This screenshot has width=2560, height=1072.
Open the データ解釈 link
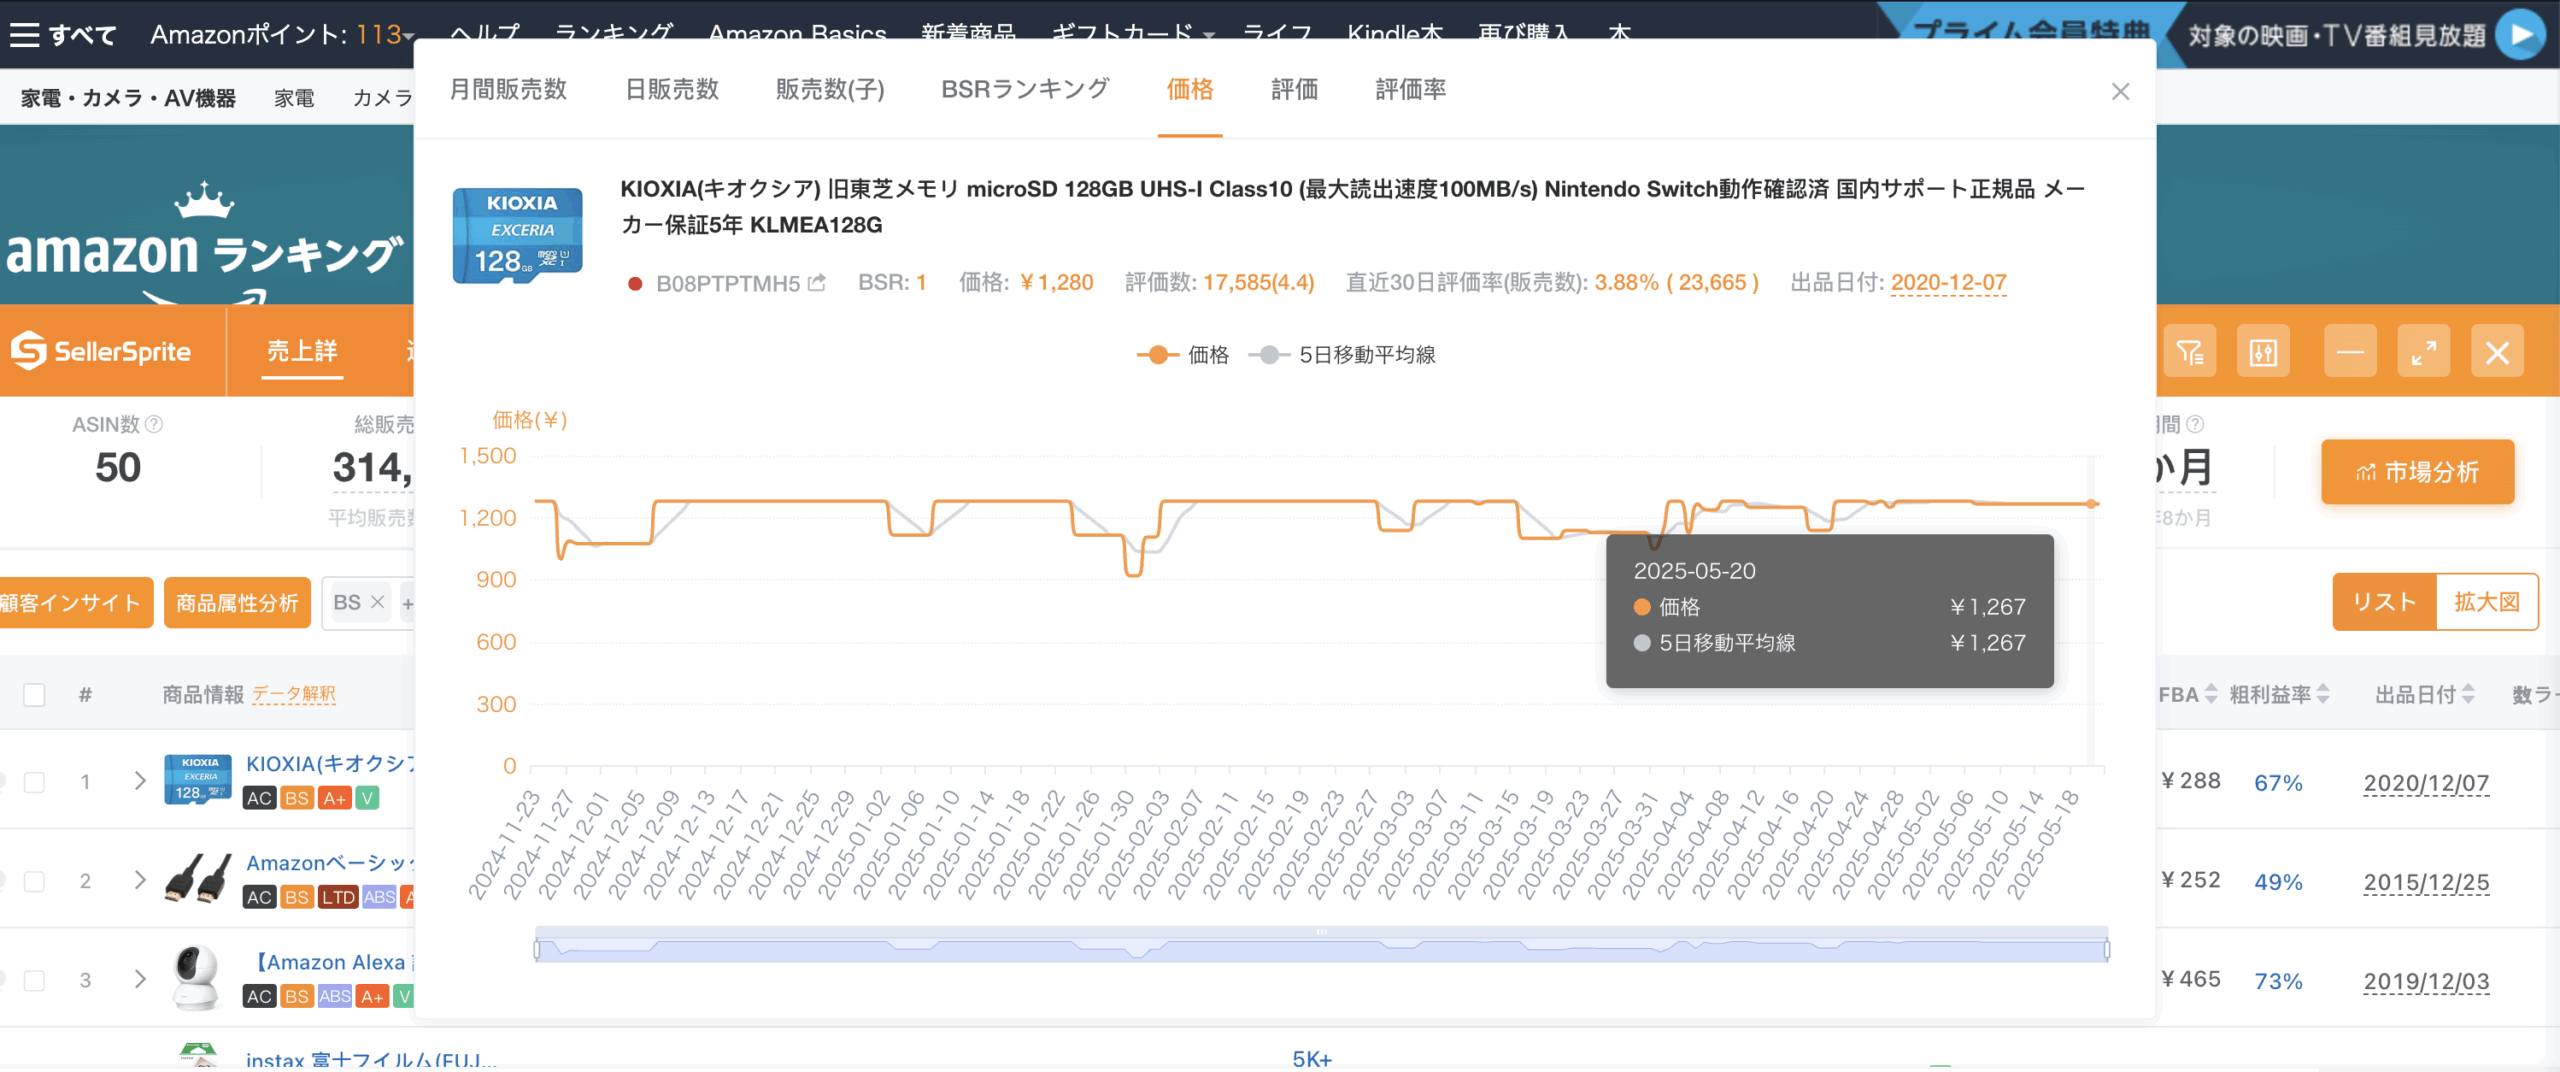(294, 694)
